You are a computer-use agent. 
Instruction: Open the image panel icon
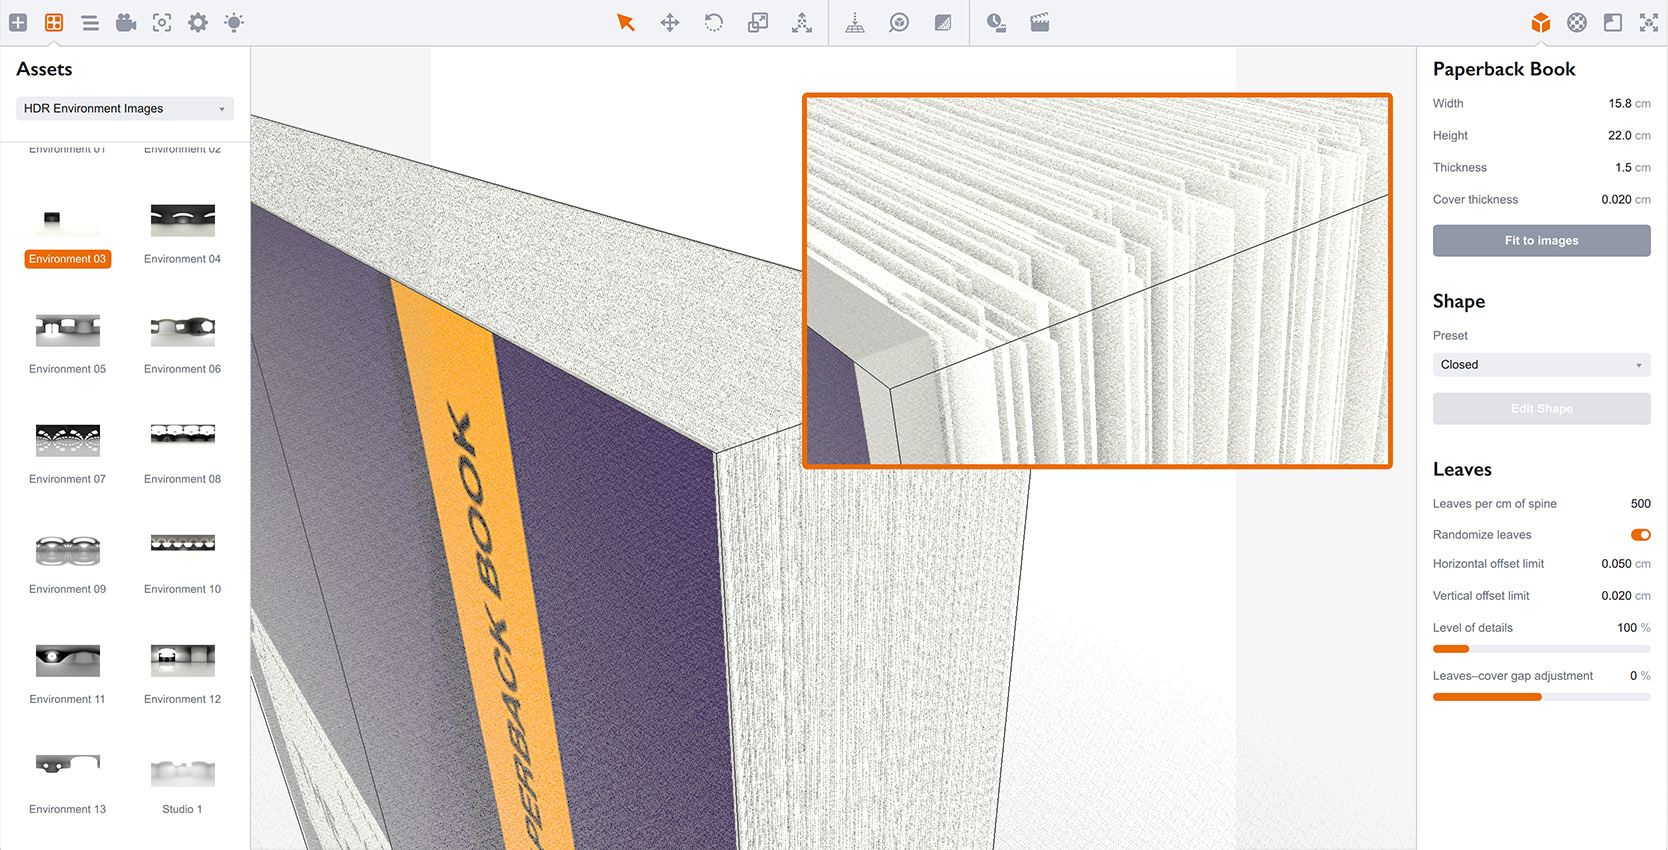pyautogui.click(x=1613, y=22)
